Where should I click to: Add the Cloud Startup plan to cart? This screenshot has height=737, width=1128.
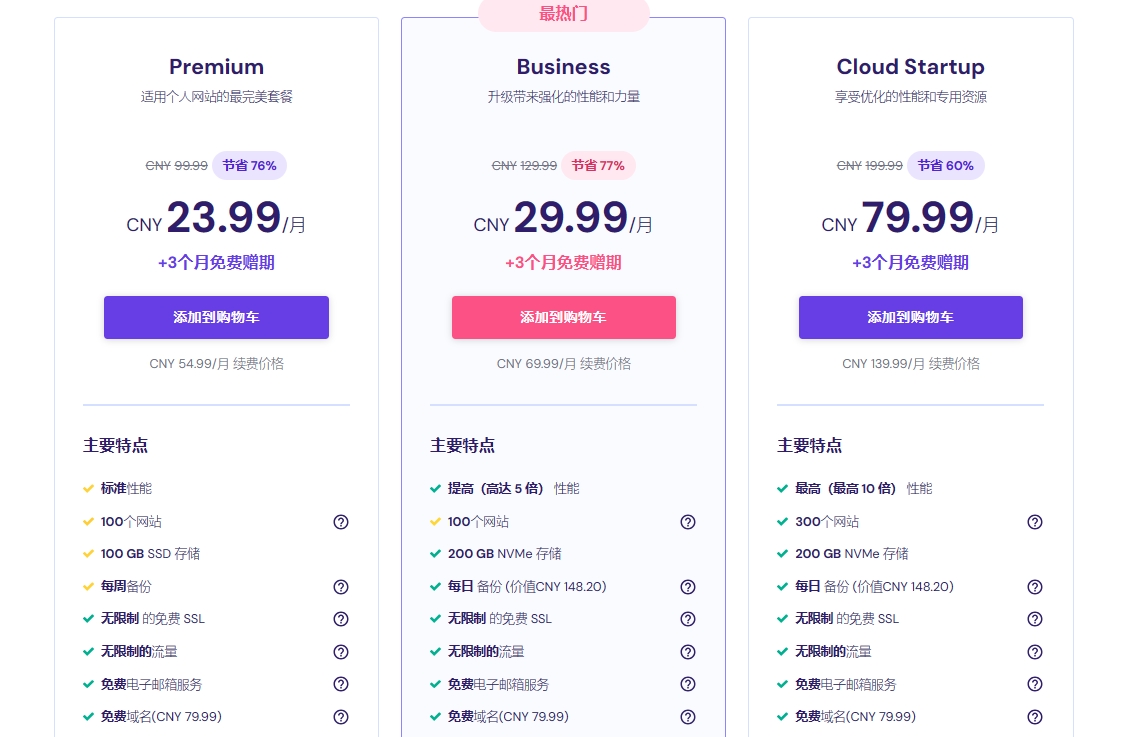911,317
